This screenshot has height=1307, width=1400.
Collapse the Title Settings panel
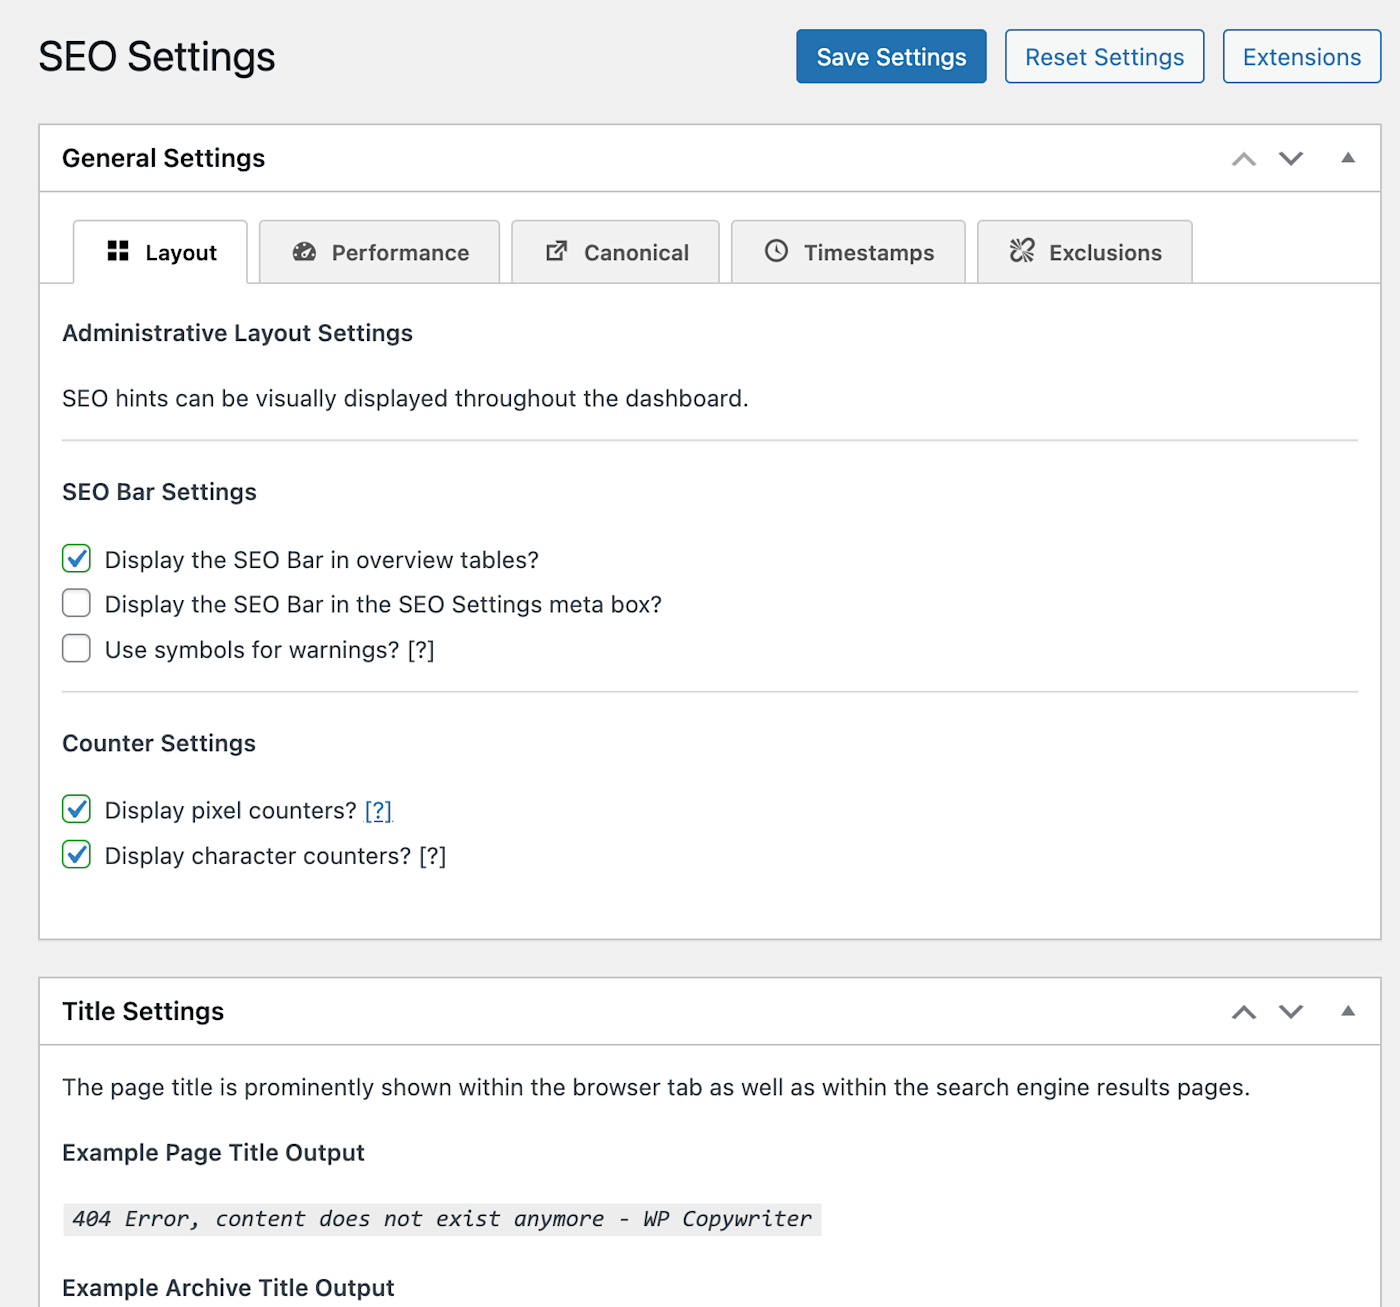tap(1348, 1011)
